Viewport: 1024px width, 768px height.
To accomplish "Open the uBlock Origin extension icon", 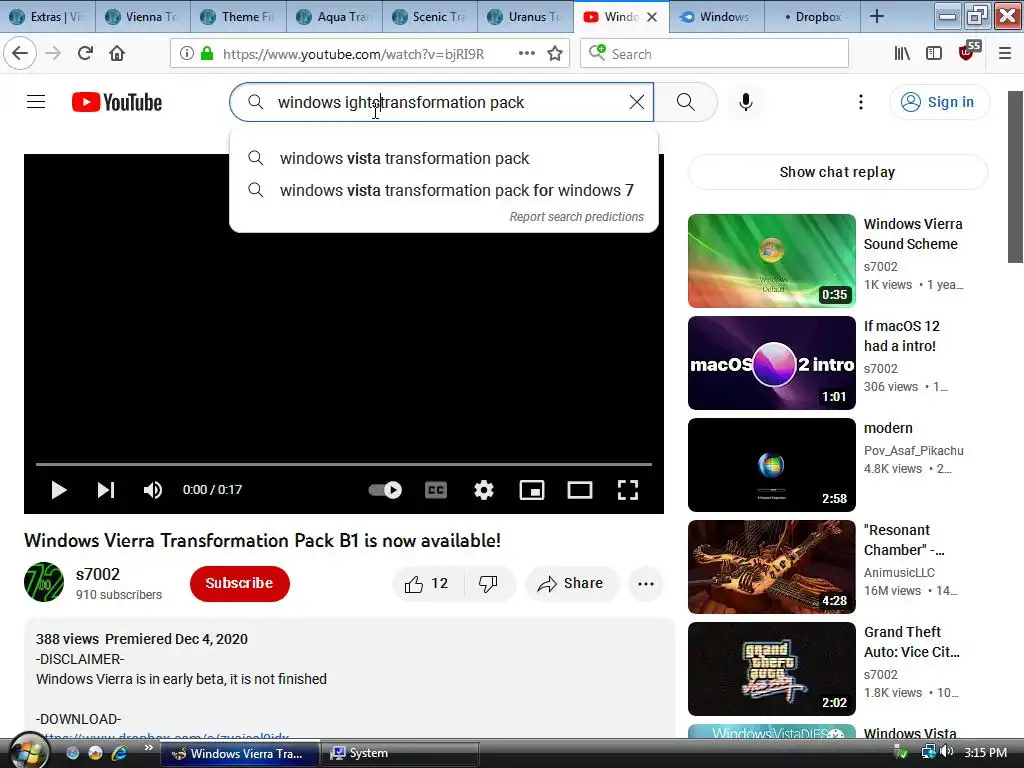I will pos(968,52).
